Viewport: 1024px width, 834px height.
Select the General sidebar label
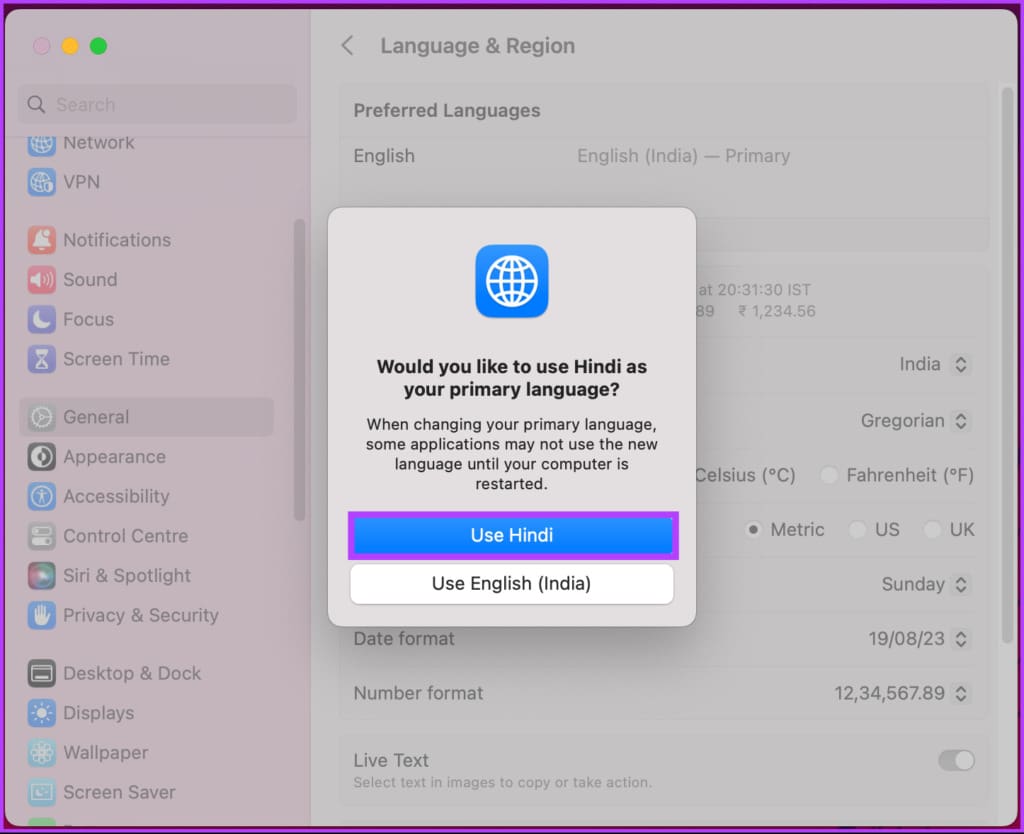tap(96, 417)
